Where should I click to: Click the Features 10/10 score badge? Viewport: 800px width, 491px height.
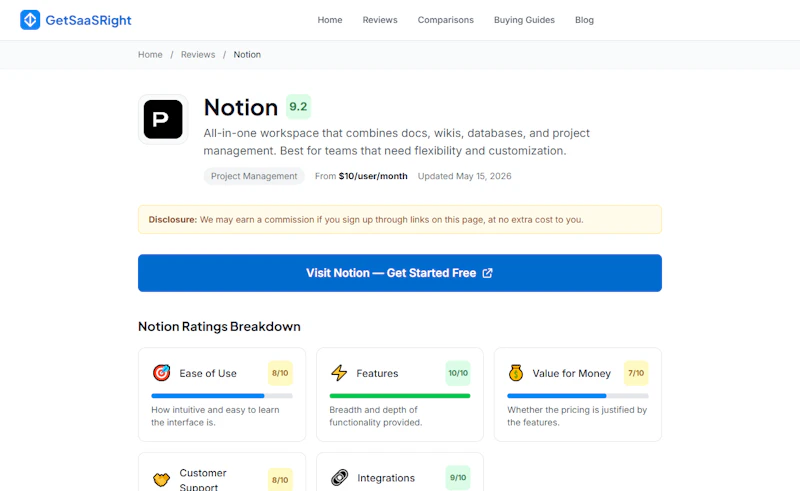point(458,373)
